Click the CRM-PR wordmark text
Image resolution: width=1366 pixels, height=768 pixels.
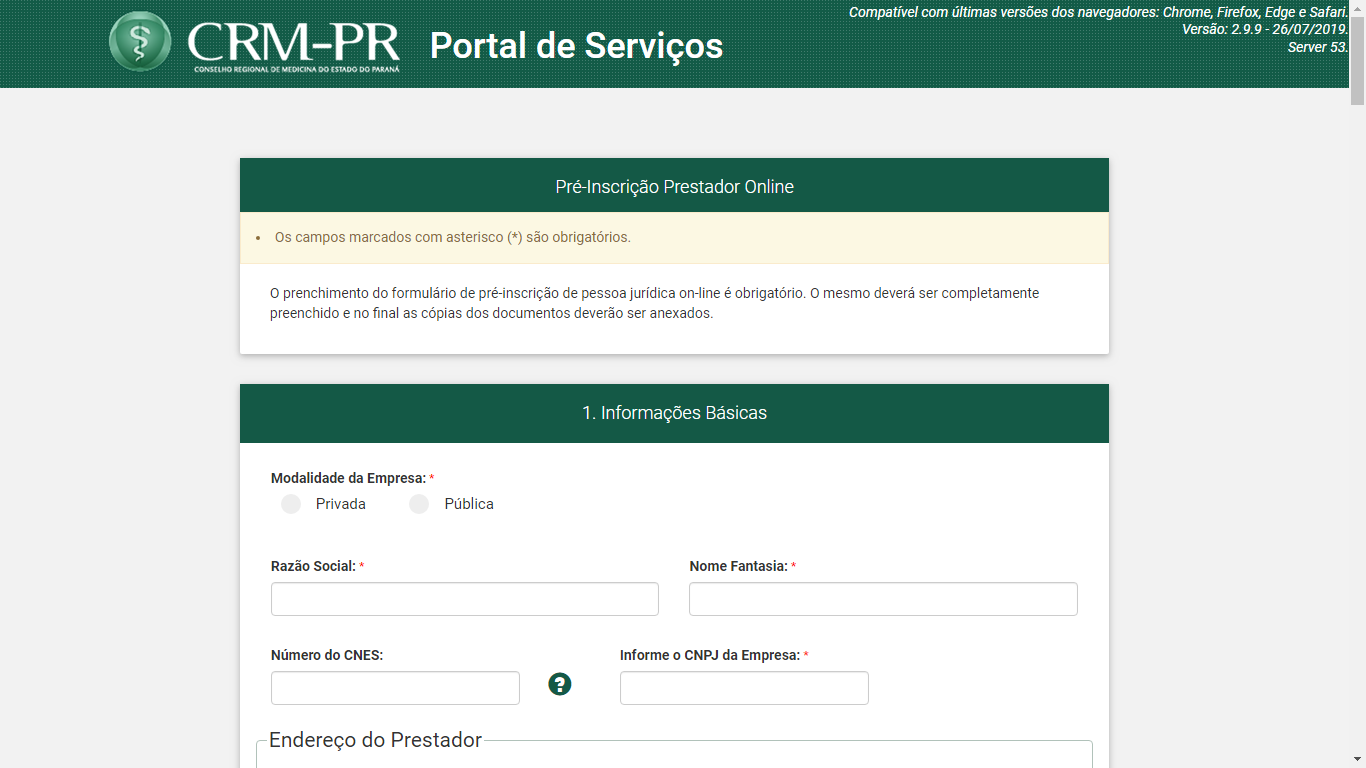point(293,42)
